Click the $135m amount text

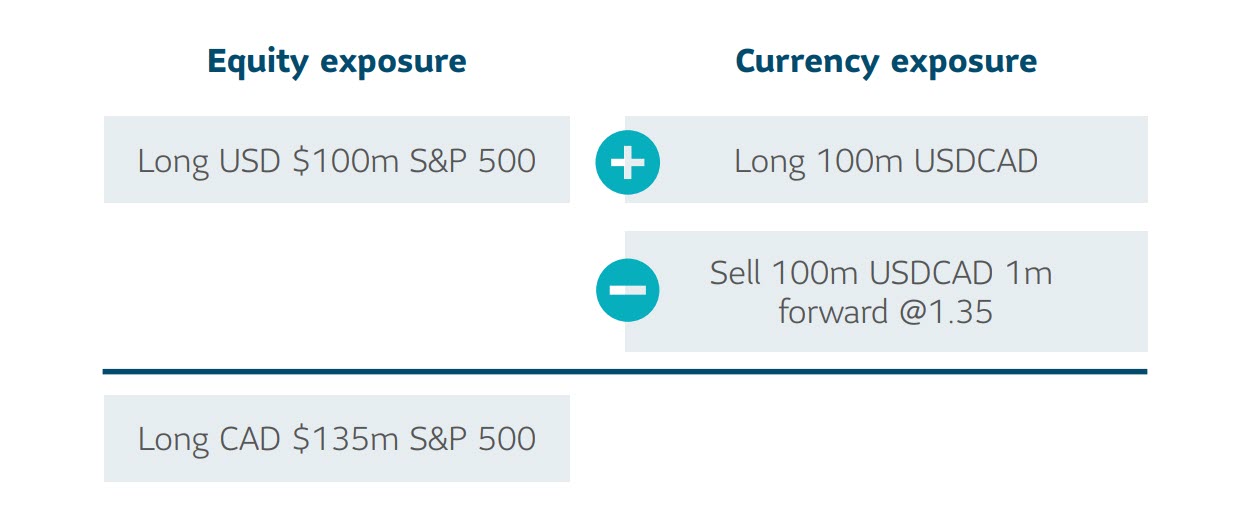345,439
